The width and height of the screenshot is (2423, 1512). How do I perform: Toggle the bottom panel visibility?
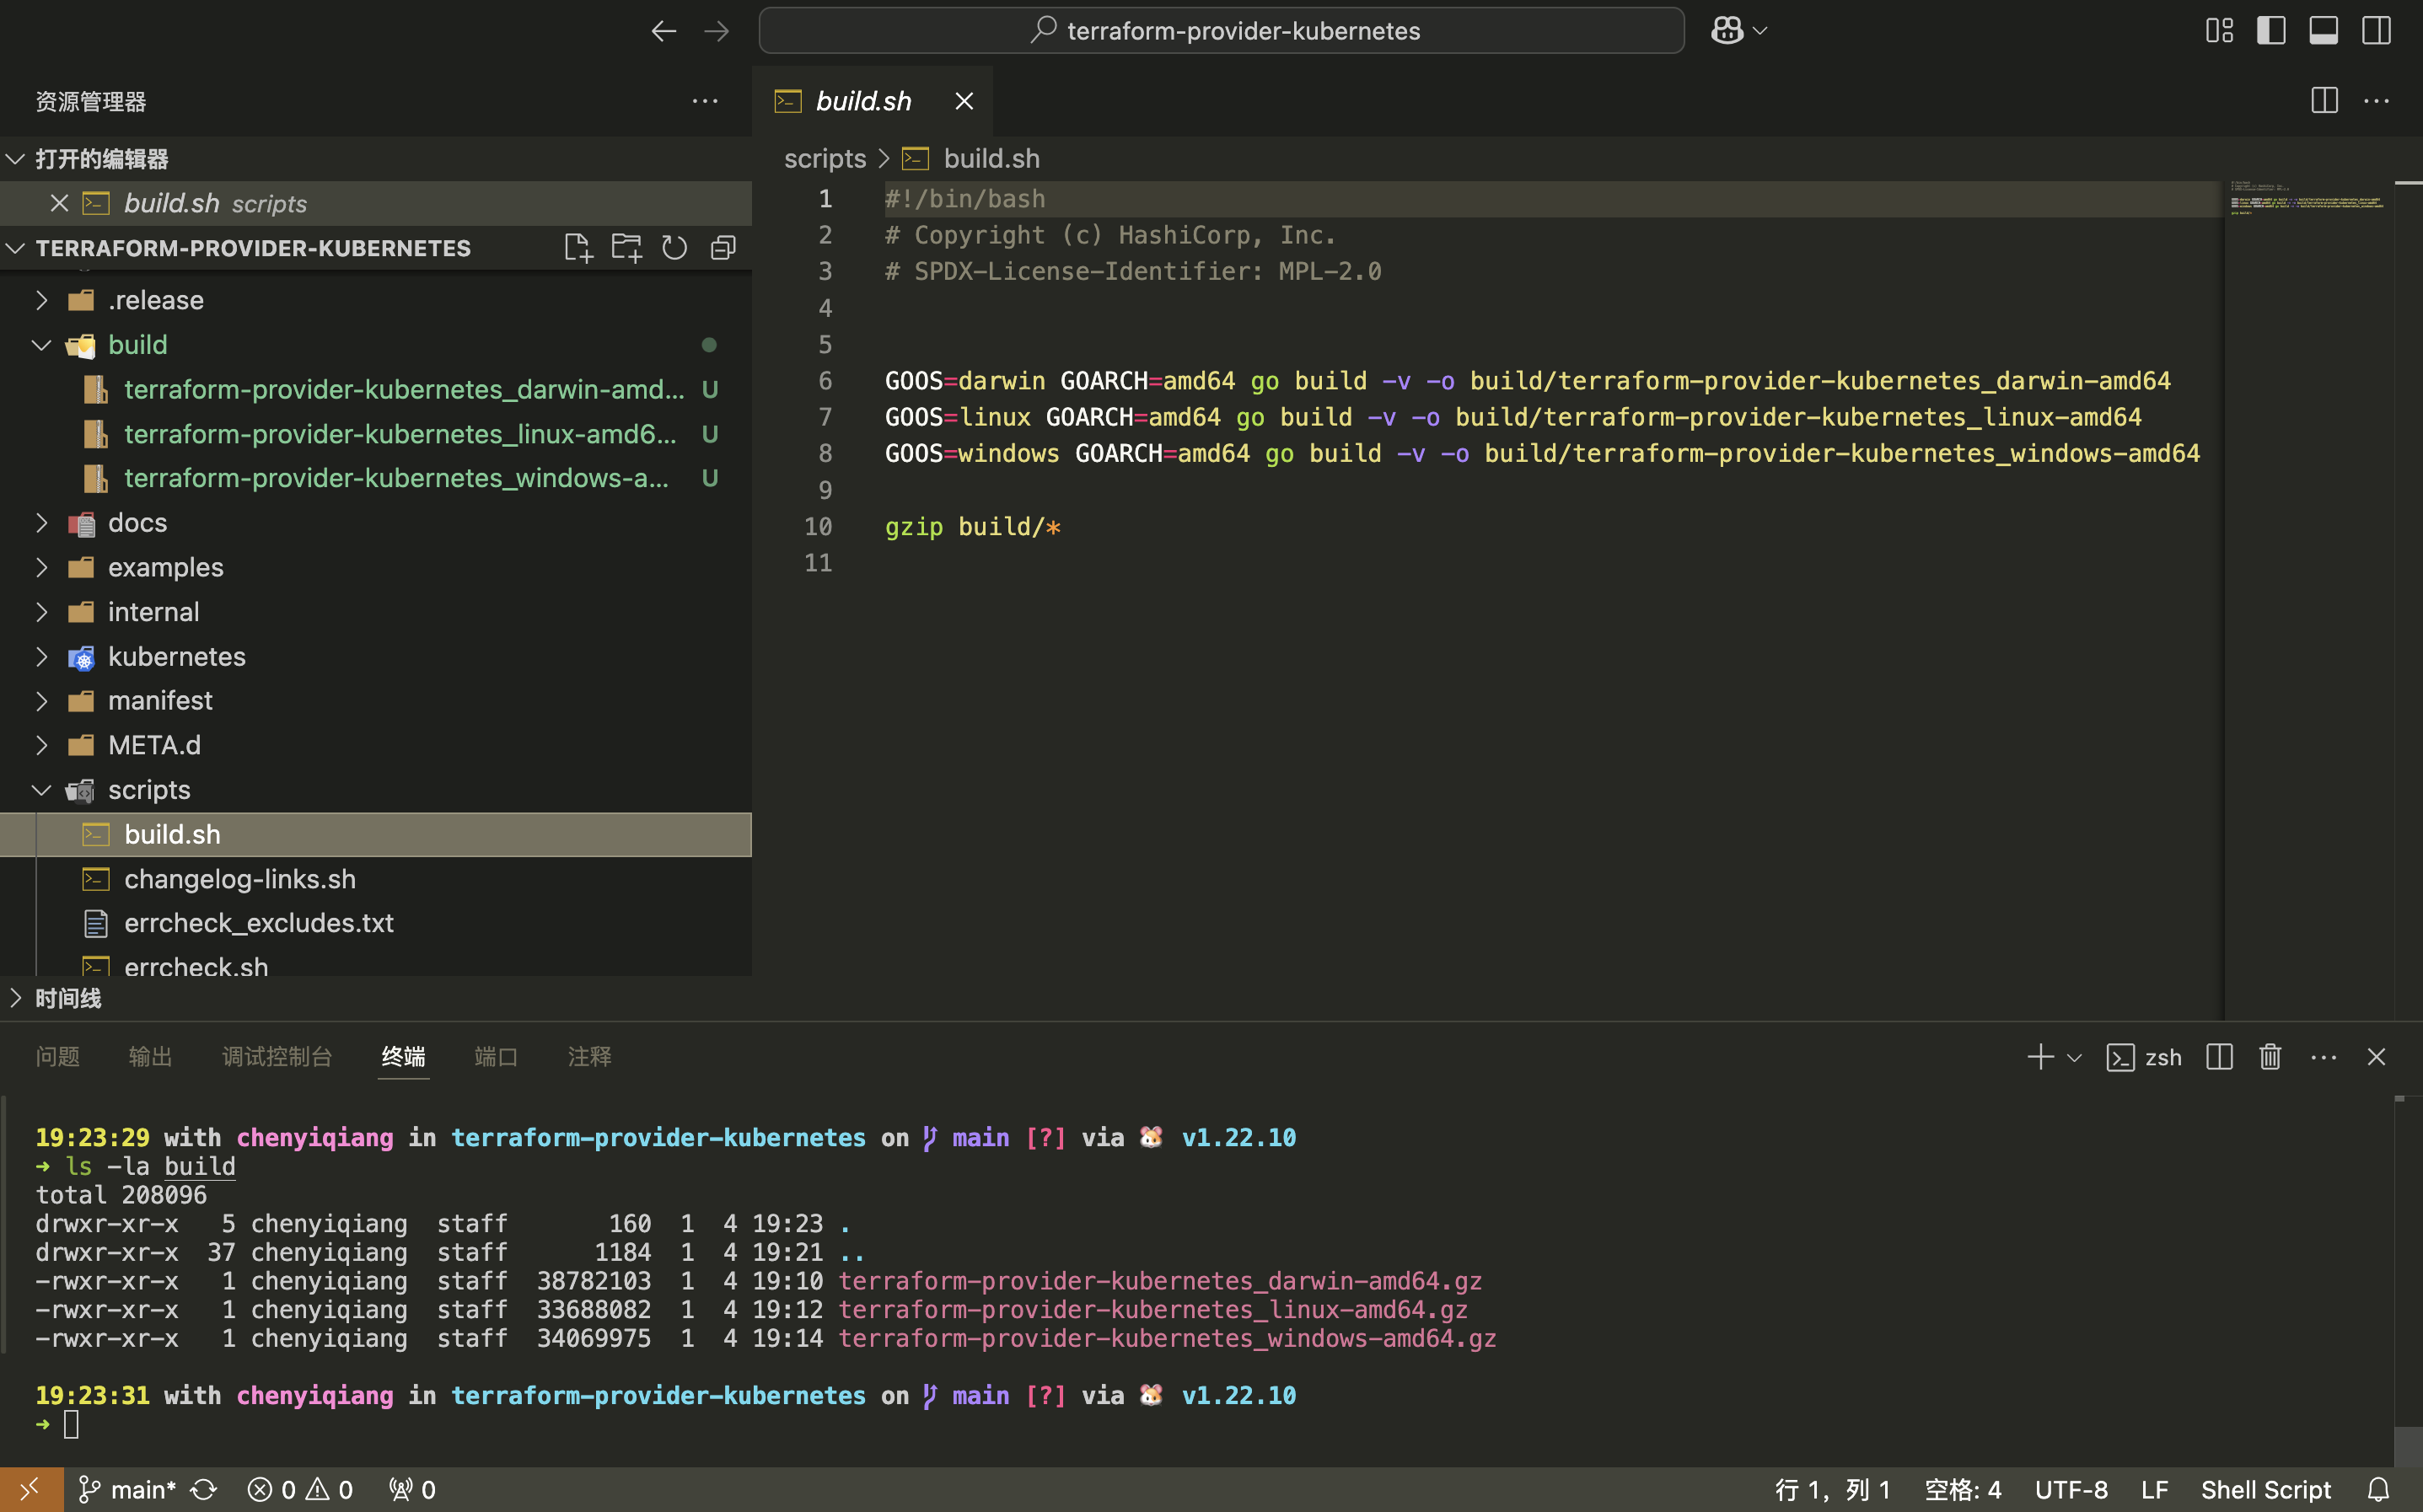[x=2323, y=31]
